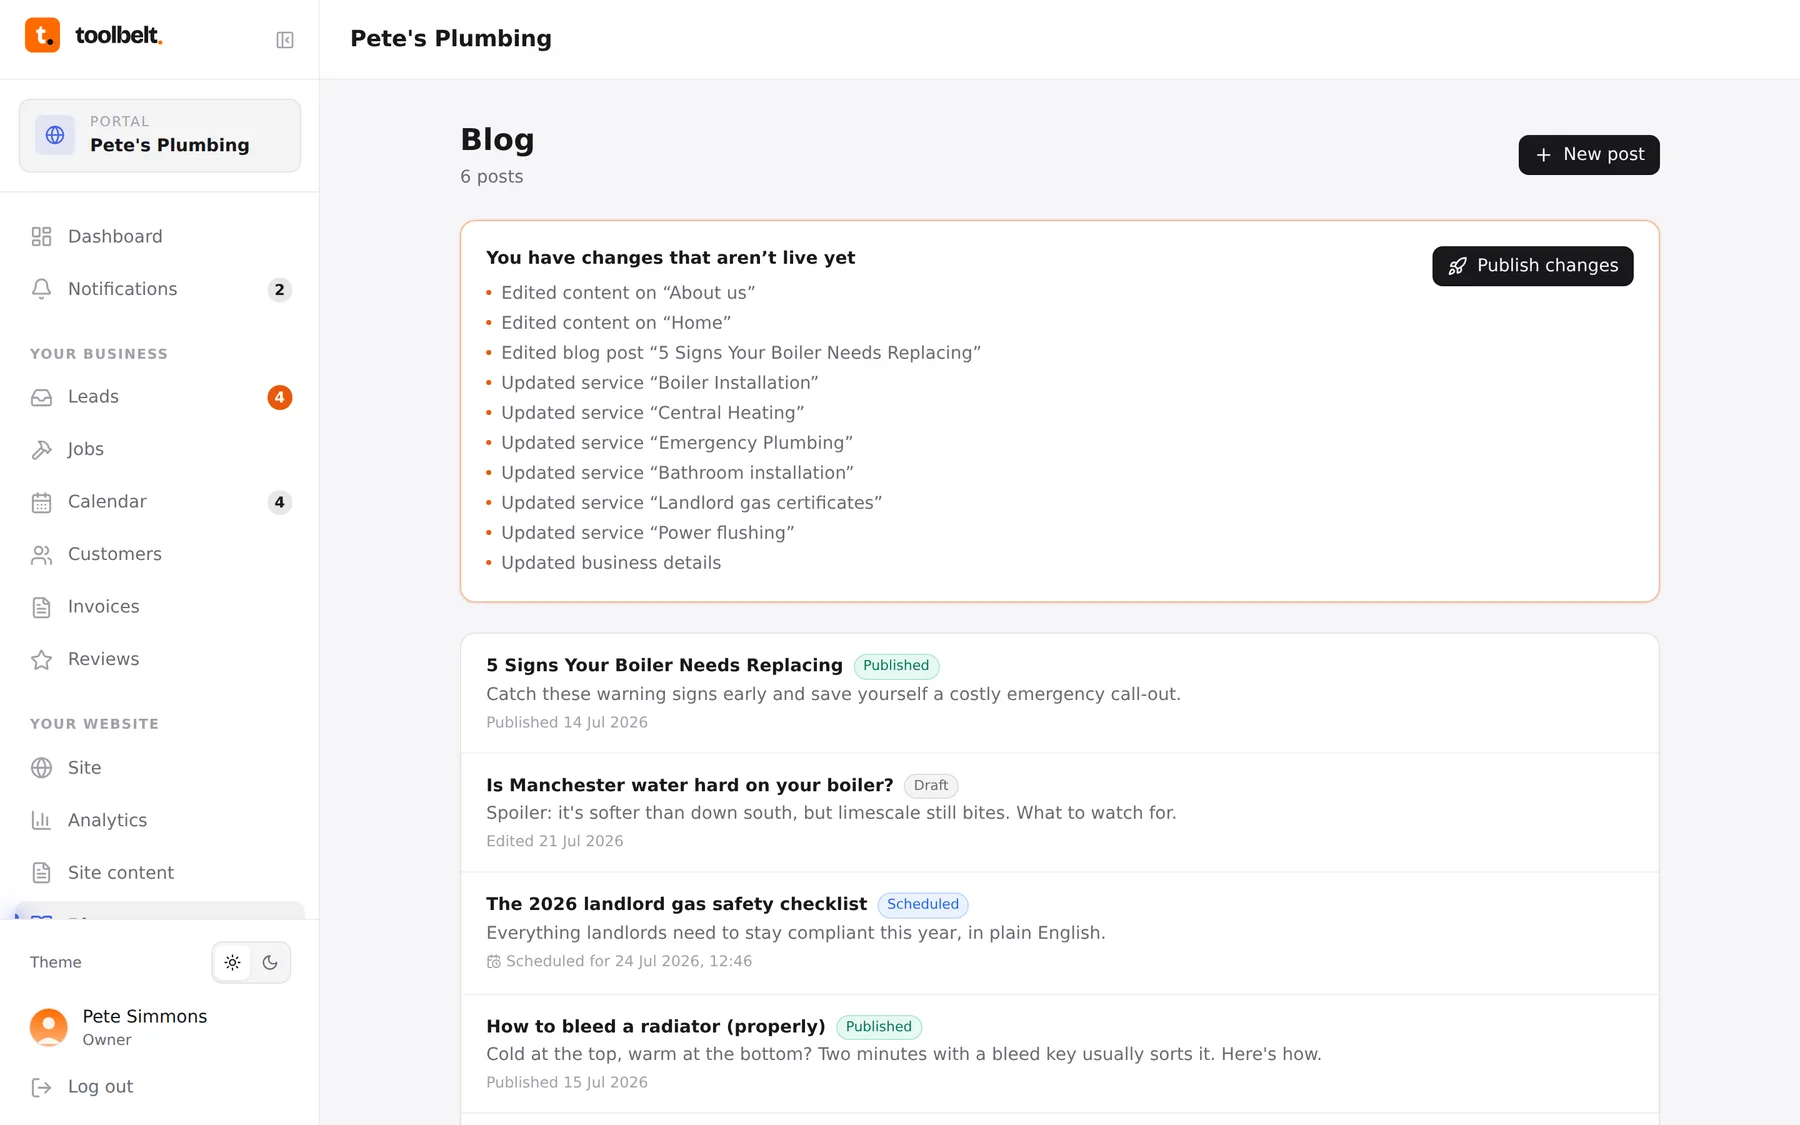Open How to bleed a radiator (properly) post
The width and height of the screenshot is (1800, 1125).
[x=656, y=1027]
